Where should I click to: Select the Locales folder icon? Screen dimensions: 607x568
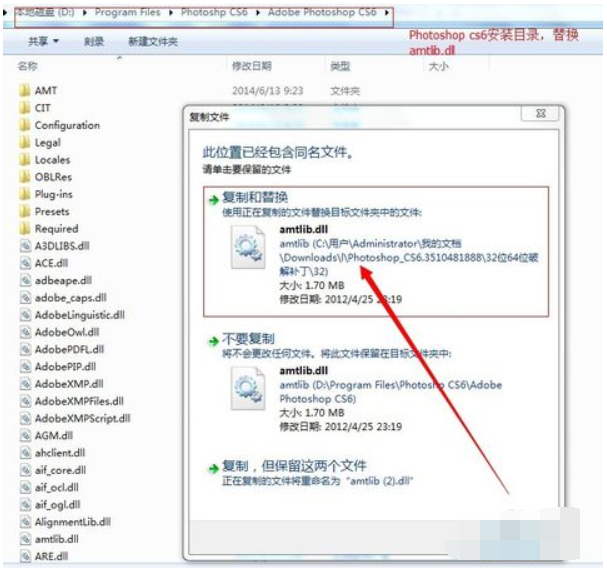coord(25,160)
